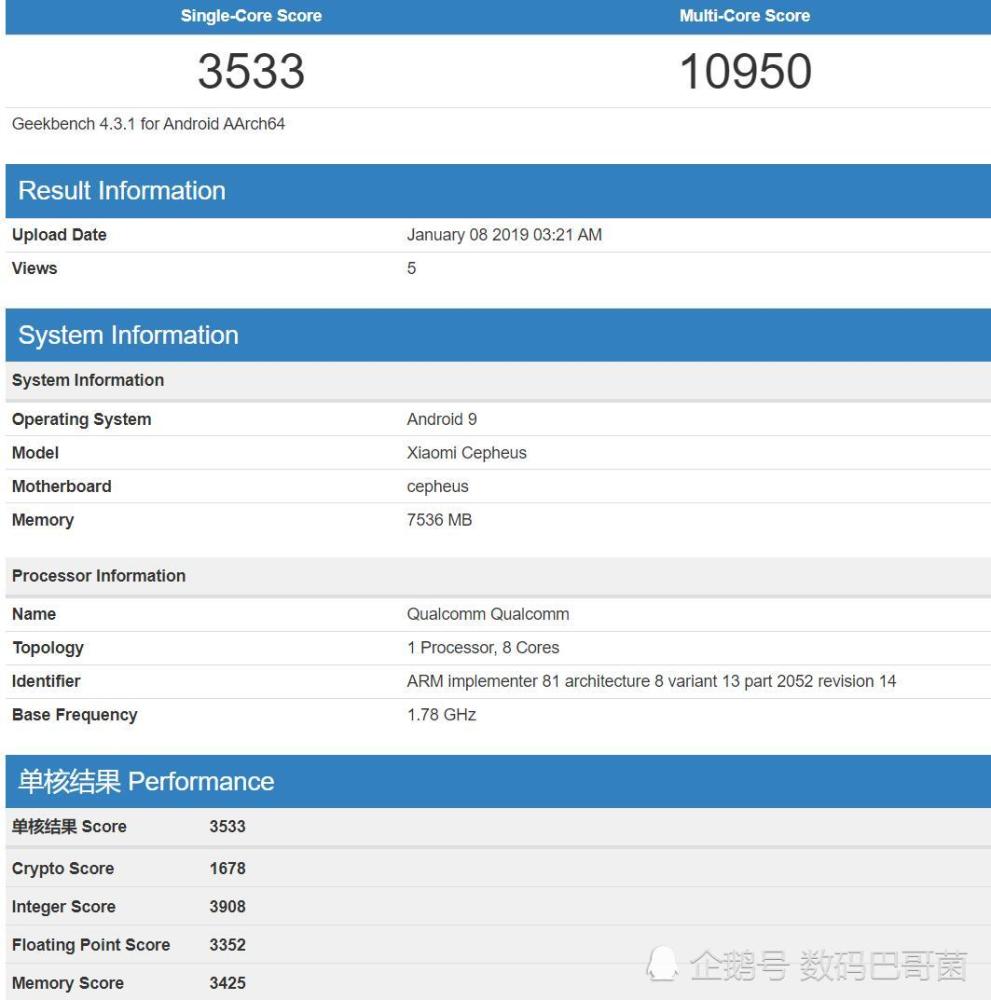This screenshot has height=1000, width=991.
Task: Click the Xiaomi Cepheus model name
Action: (465, 452)
